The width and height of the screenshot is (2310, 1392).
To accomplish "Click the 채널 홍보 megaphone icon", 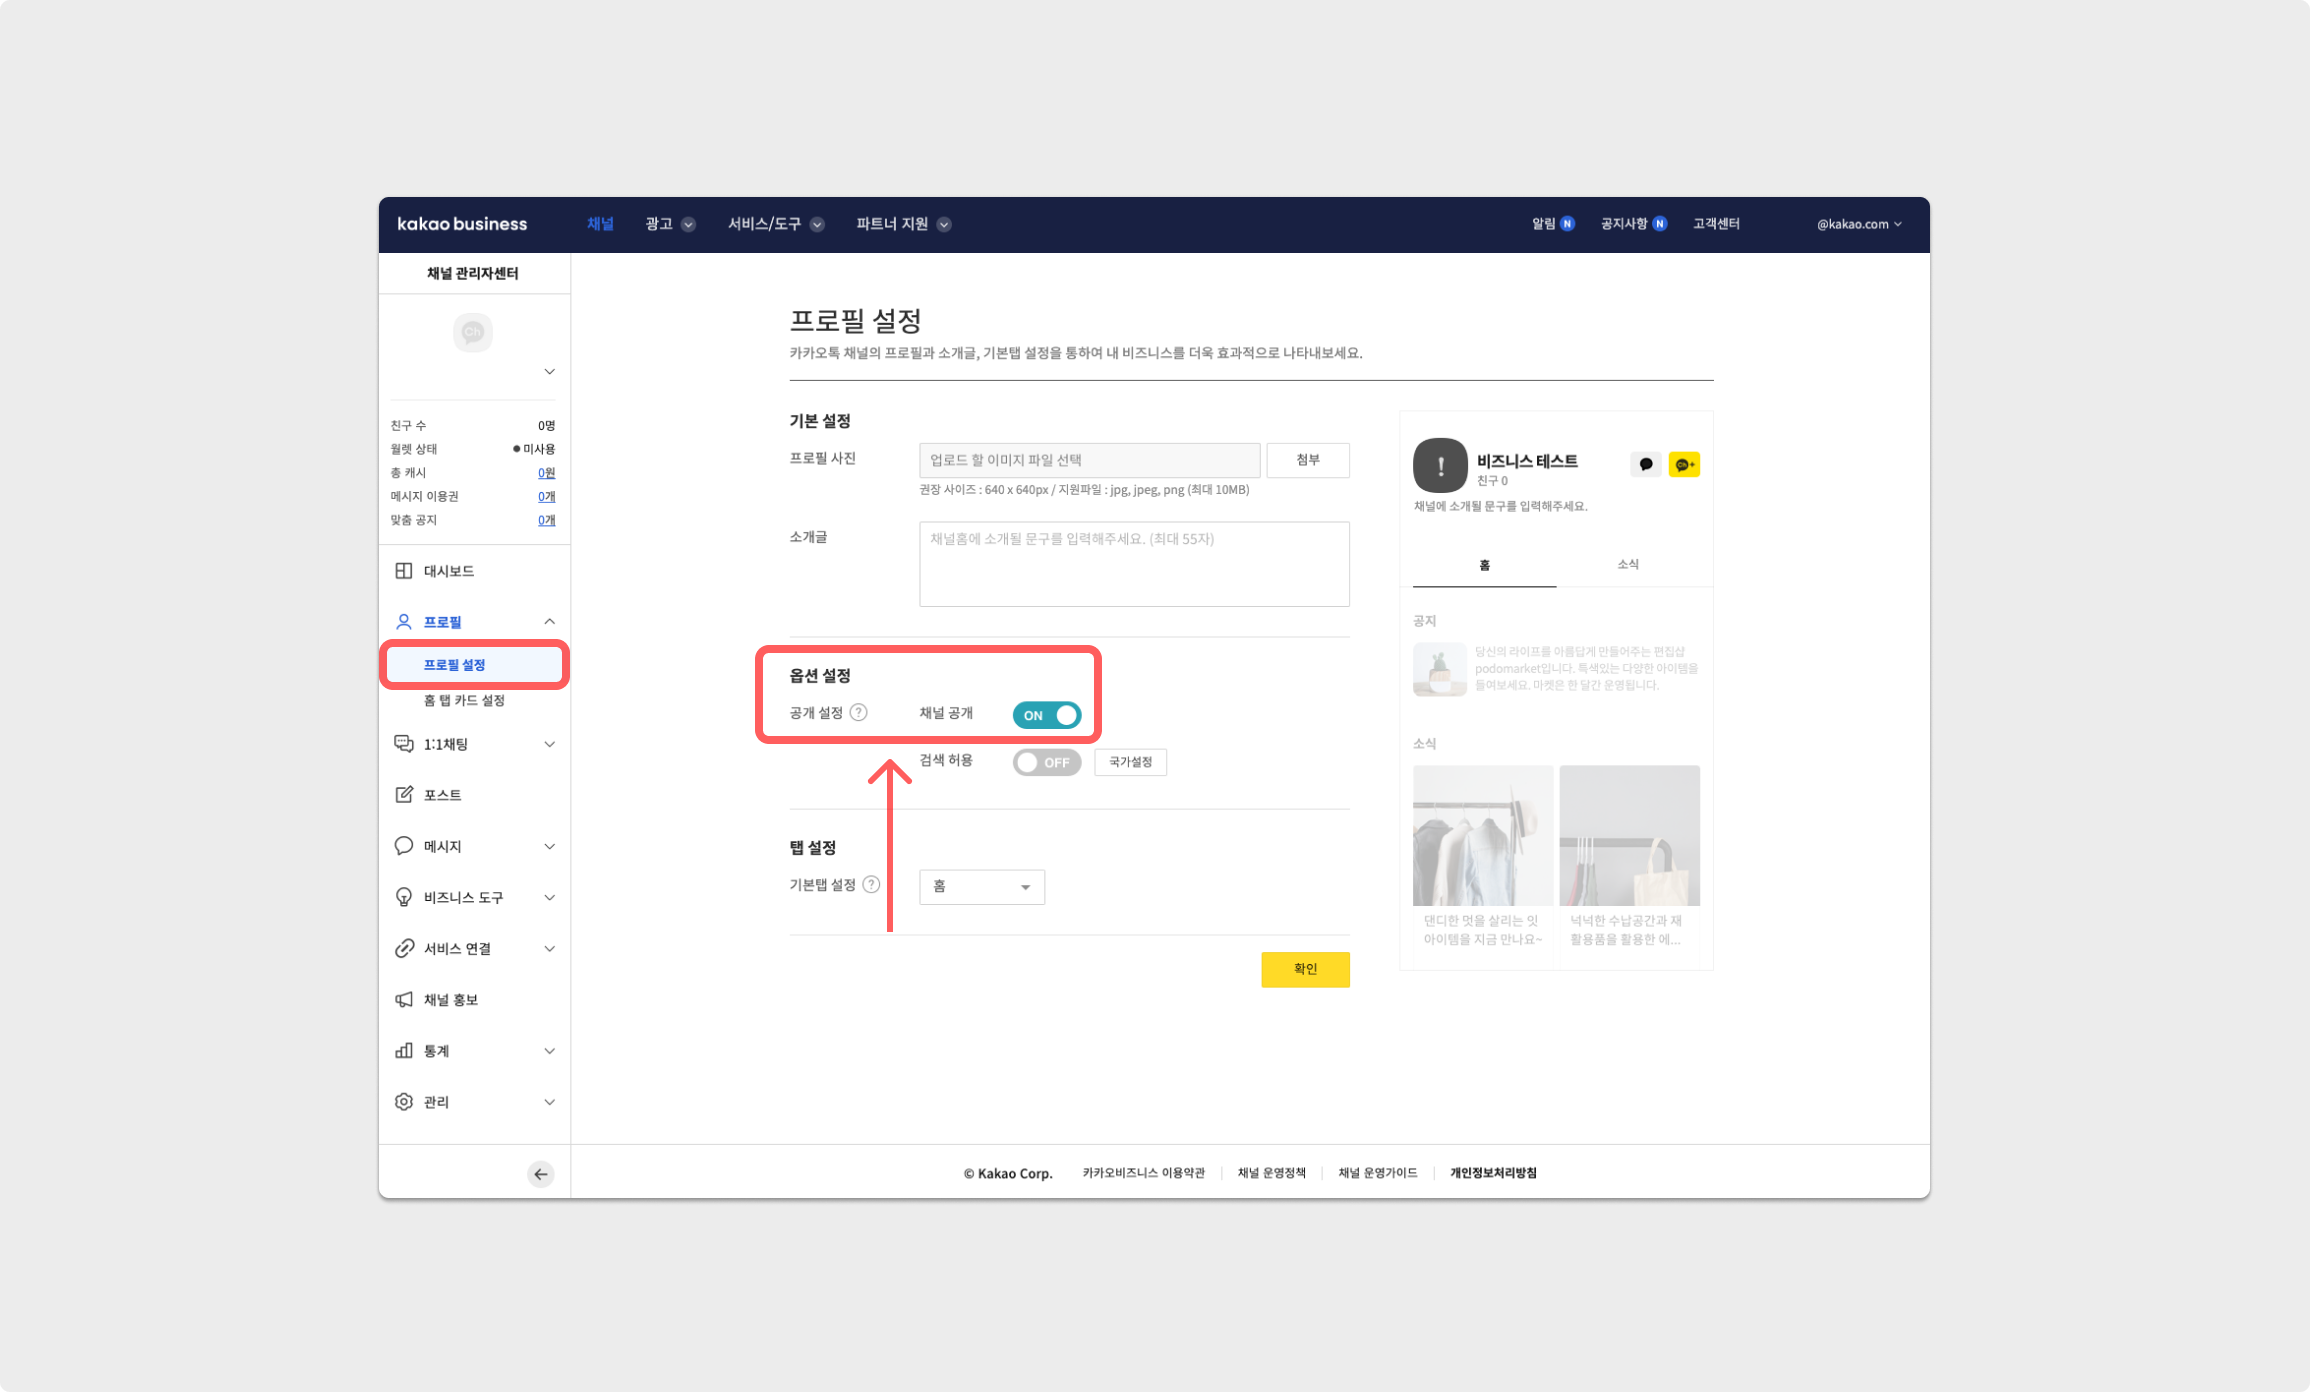I will coord(404,1000).
